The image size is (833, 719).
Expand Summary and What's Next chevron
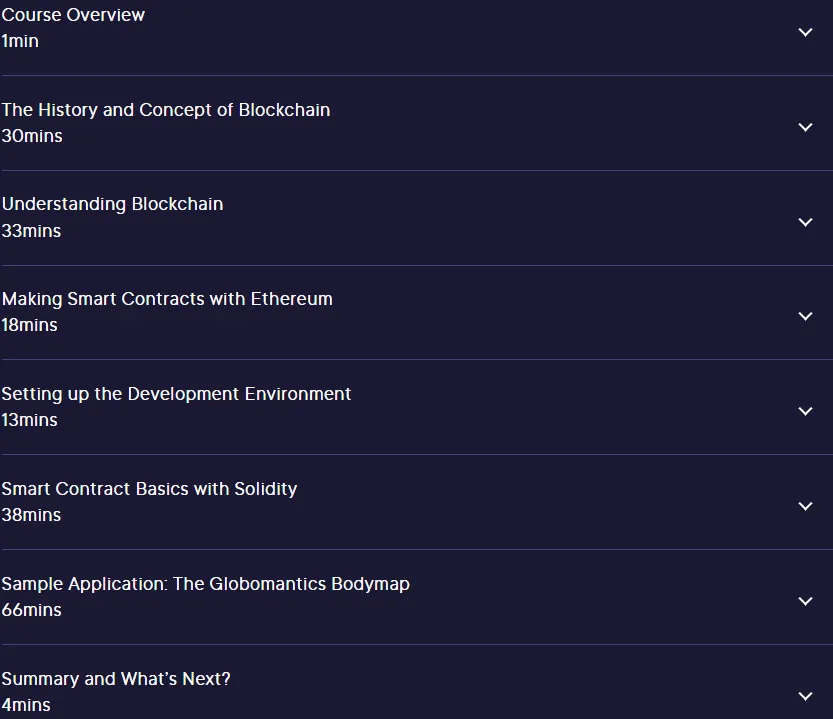click(805, 696)
